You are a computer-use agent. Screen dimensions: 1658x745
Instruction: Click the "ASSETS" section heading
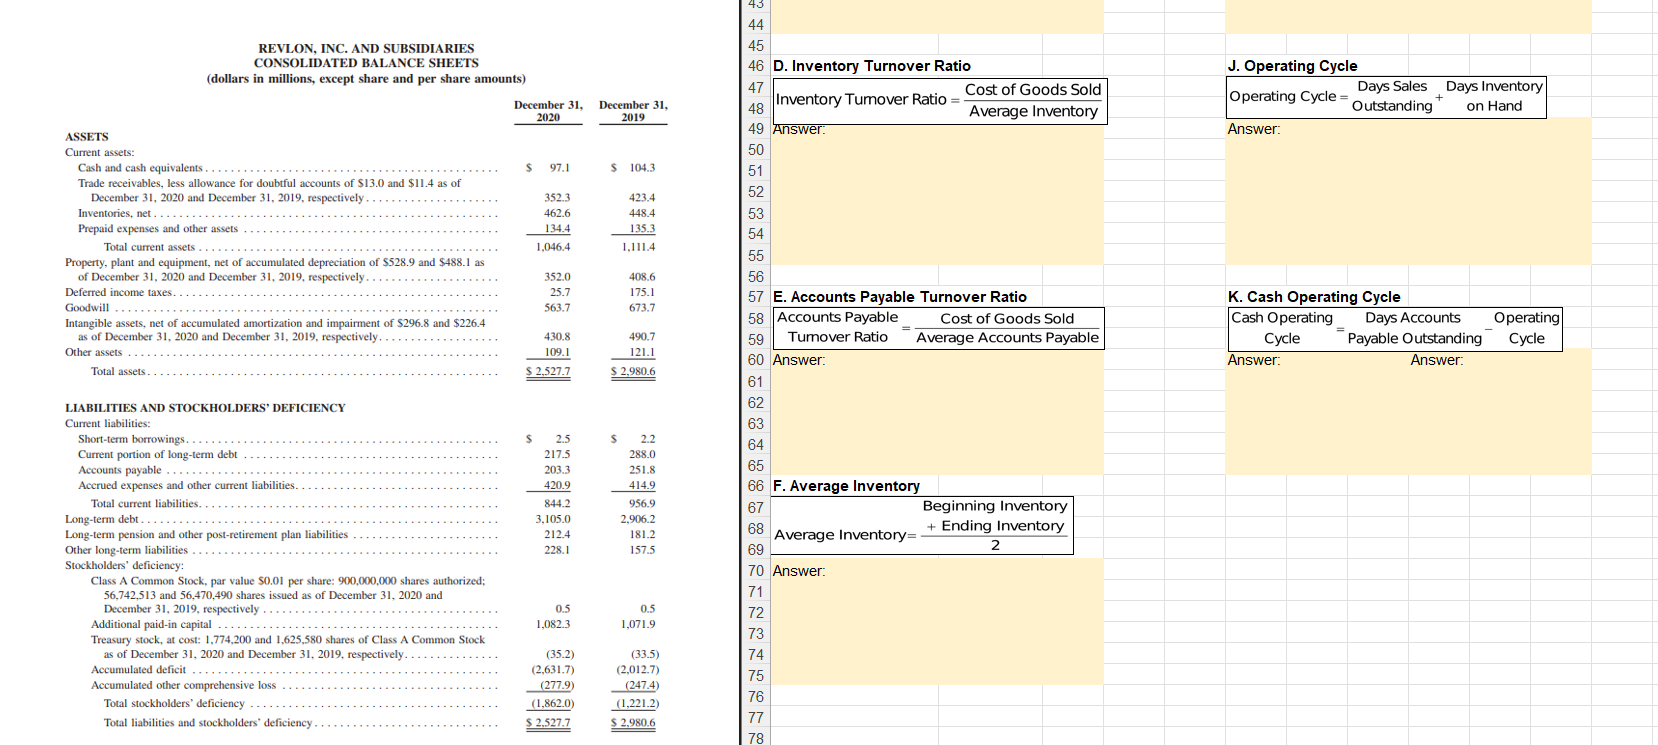87,137
